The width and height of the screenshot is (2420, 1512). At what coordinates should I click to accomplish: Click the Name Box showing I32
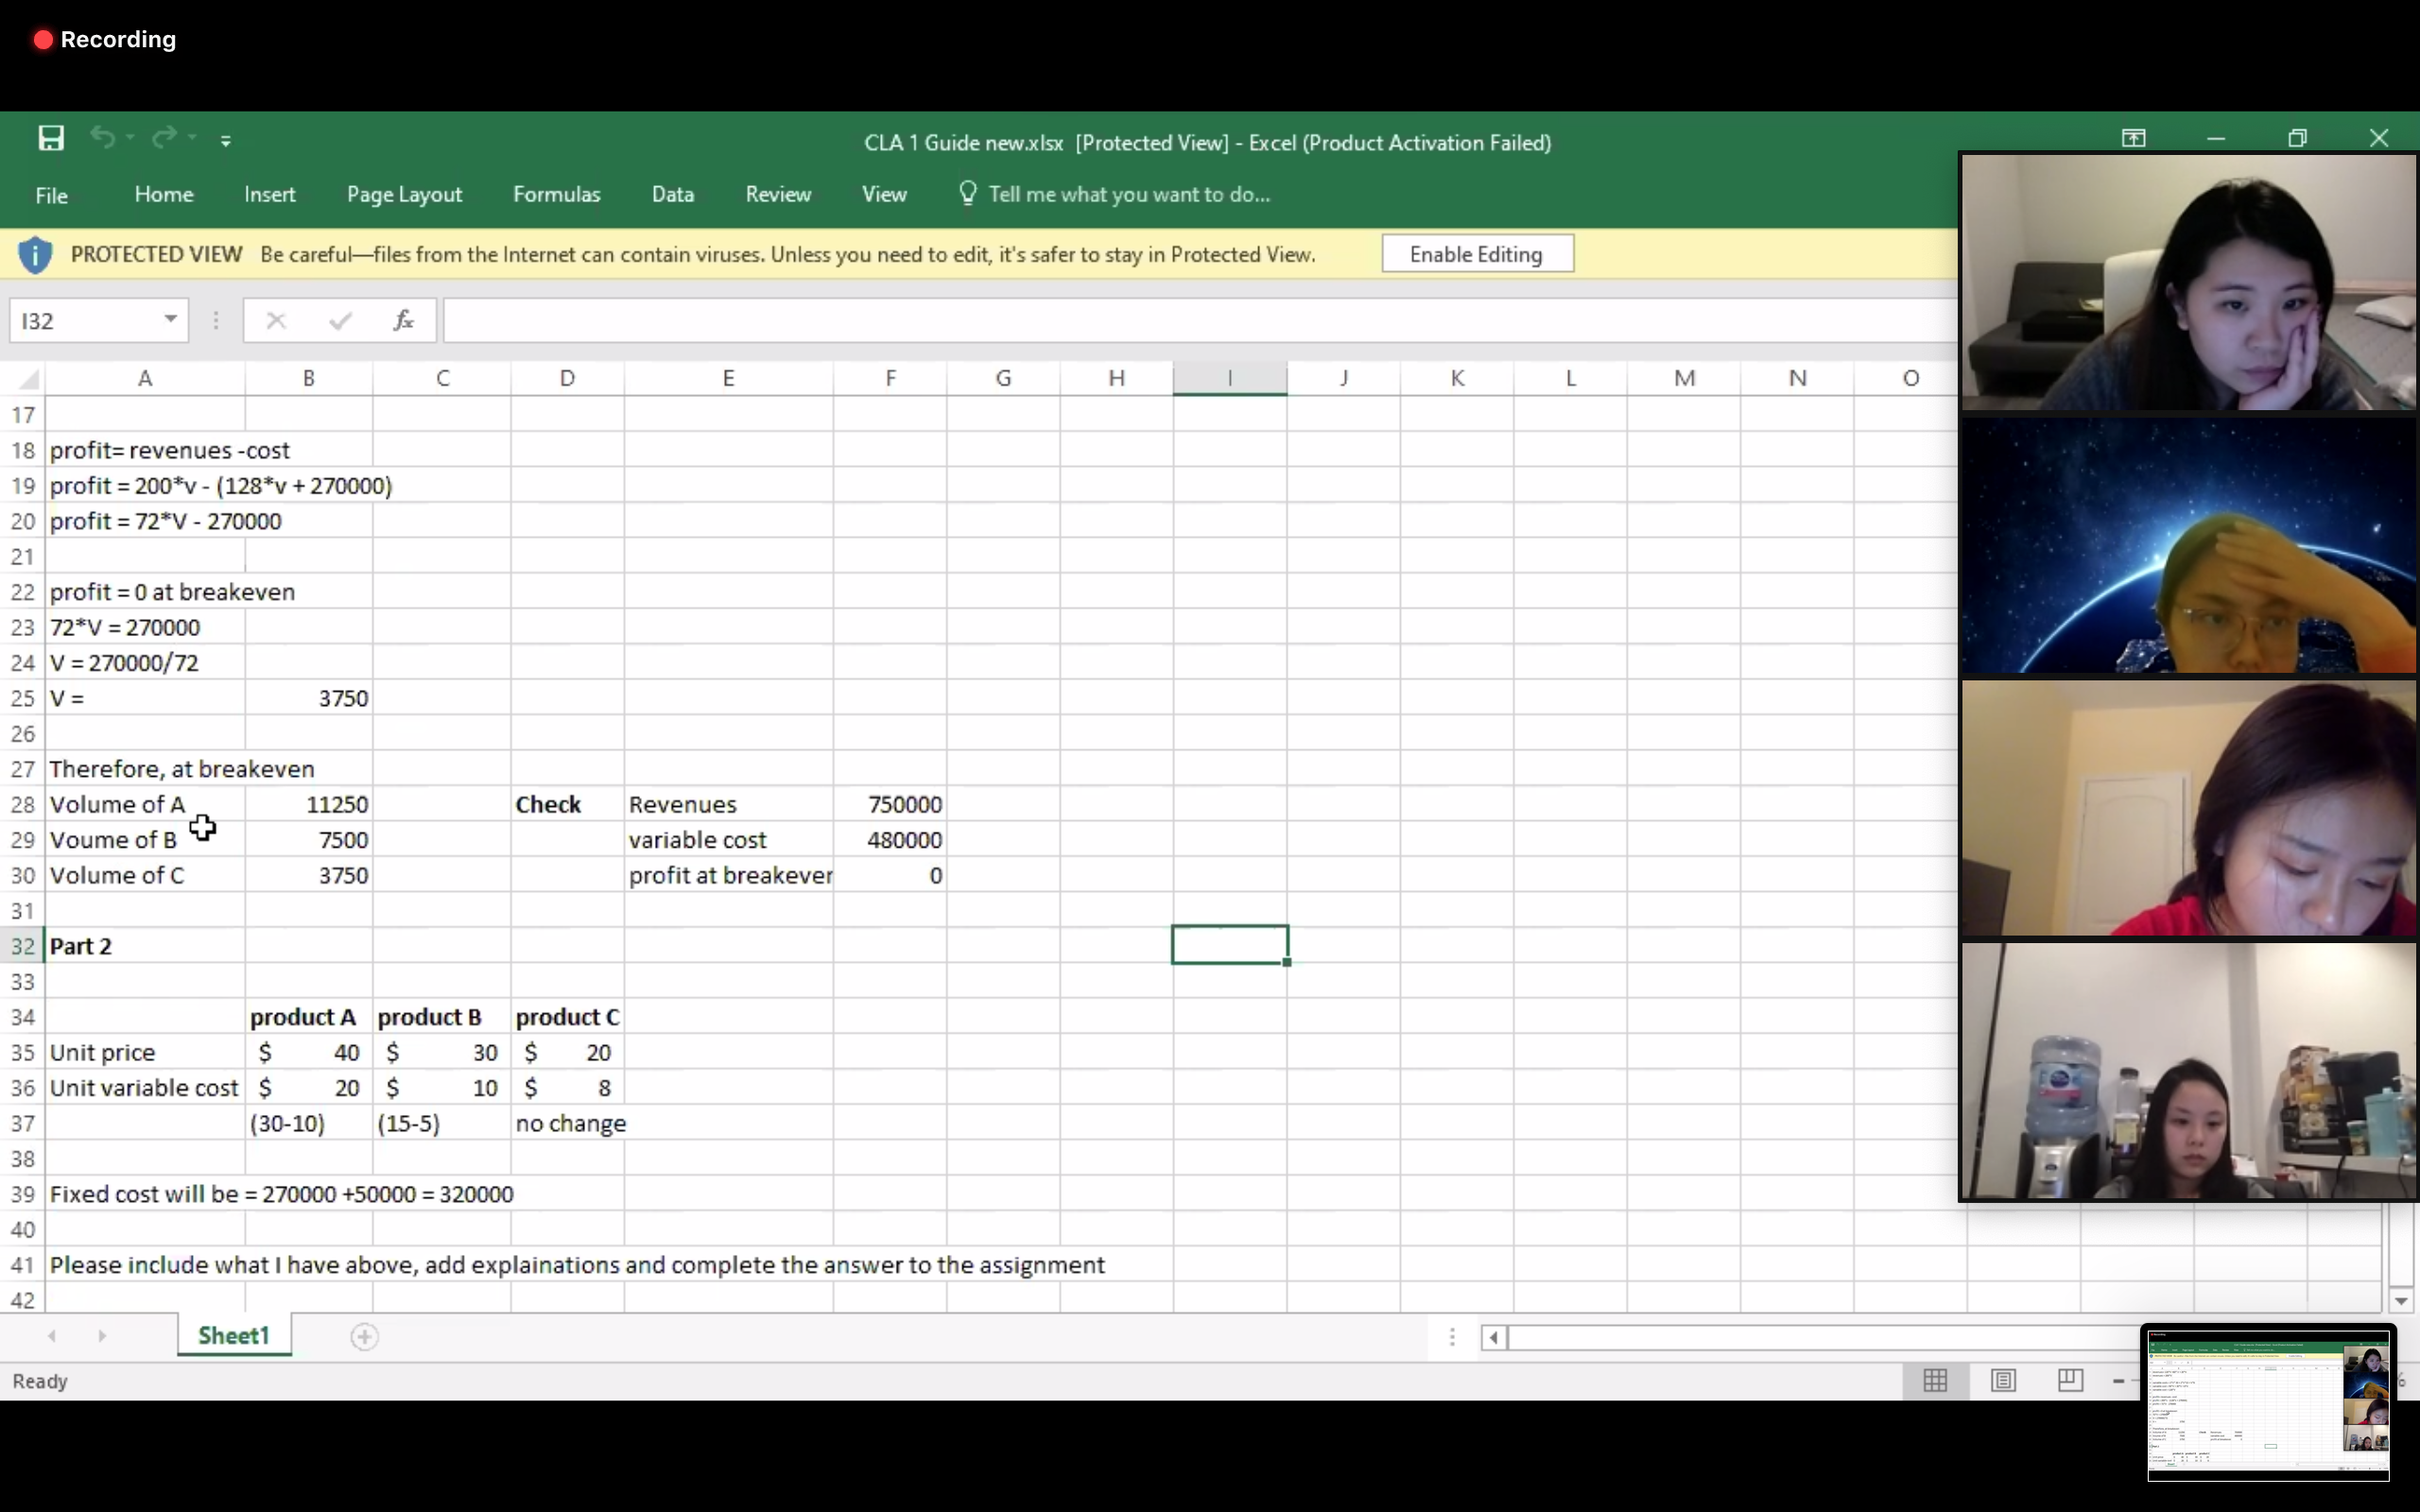click(84, 321)
